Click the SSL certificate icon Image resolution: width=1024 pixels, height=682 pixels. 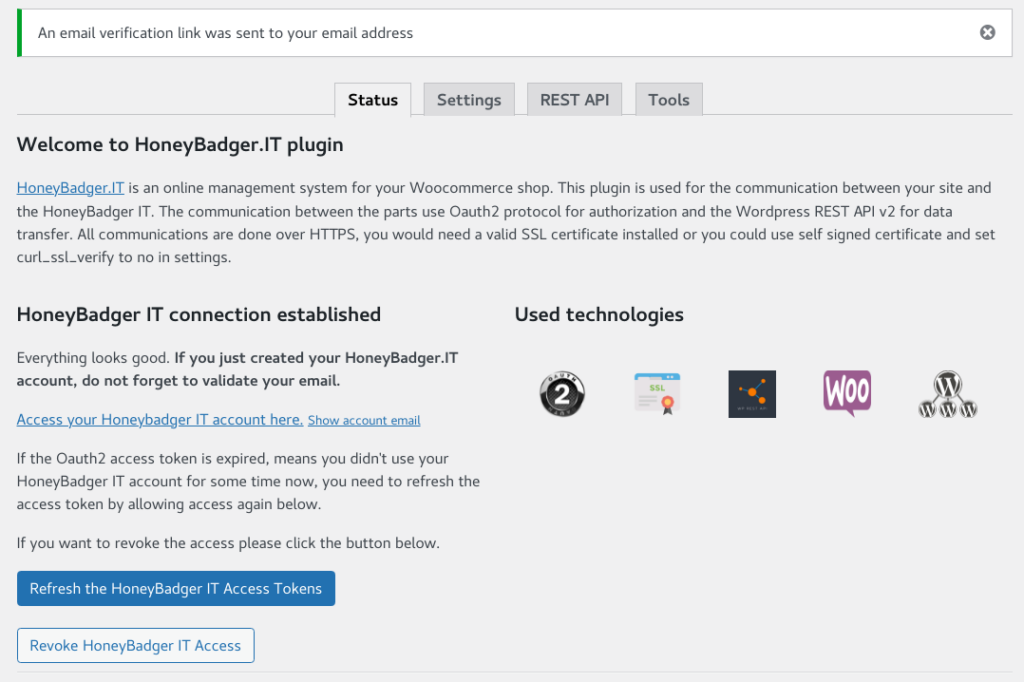click(657, 394)
